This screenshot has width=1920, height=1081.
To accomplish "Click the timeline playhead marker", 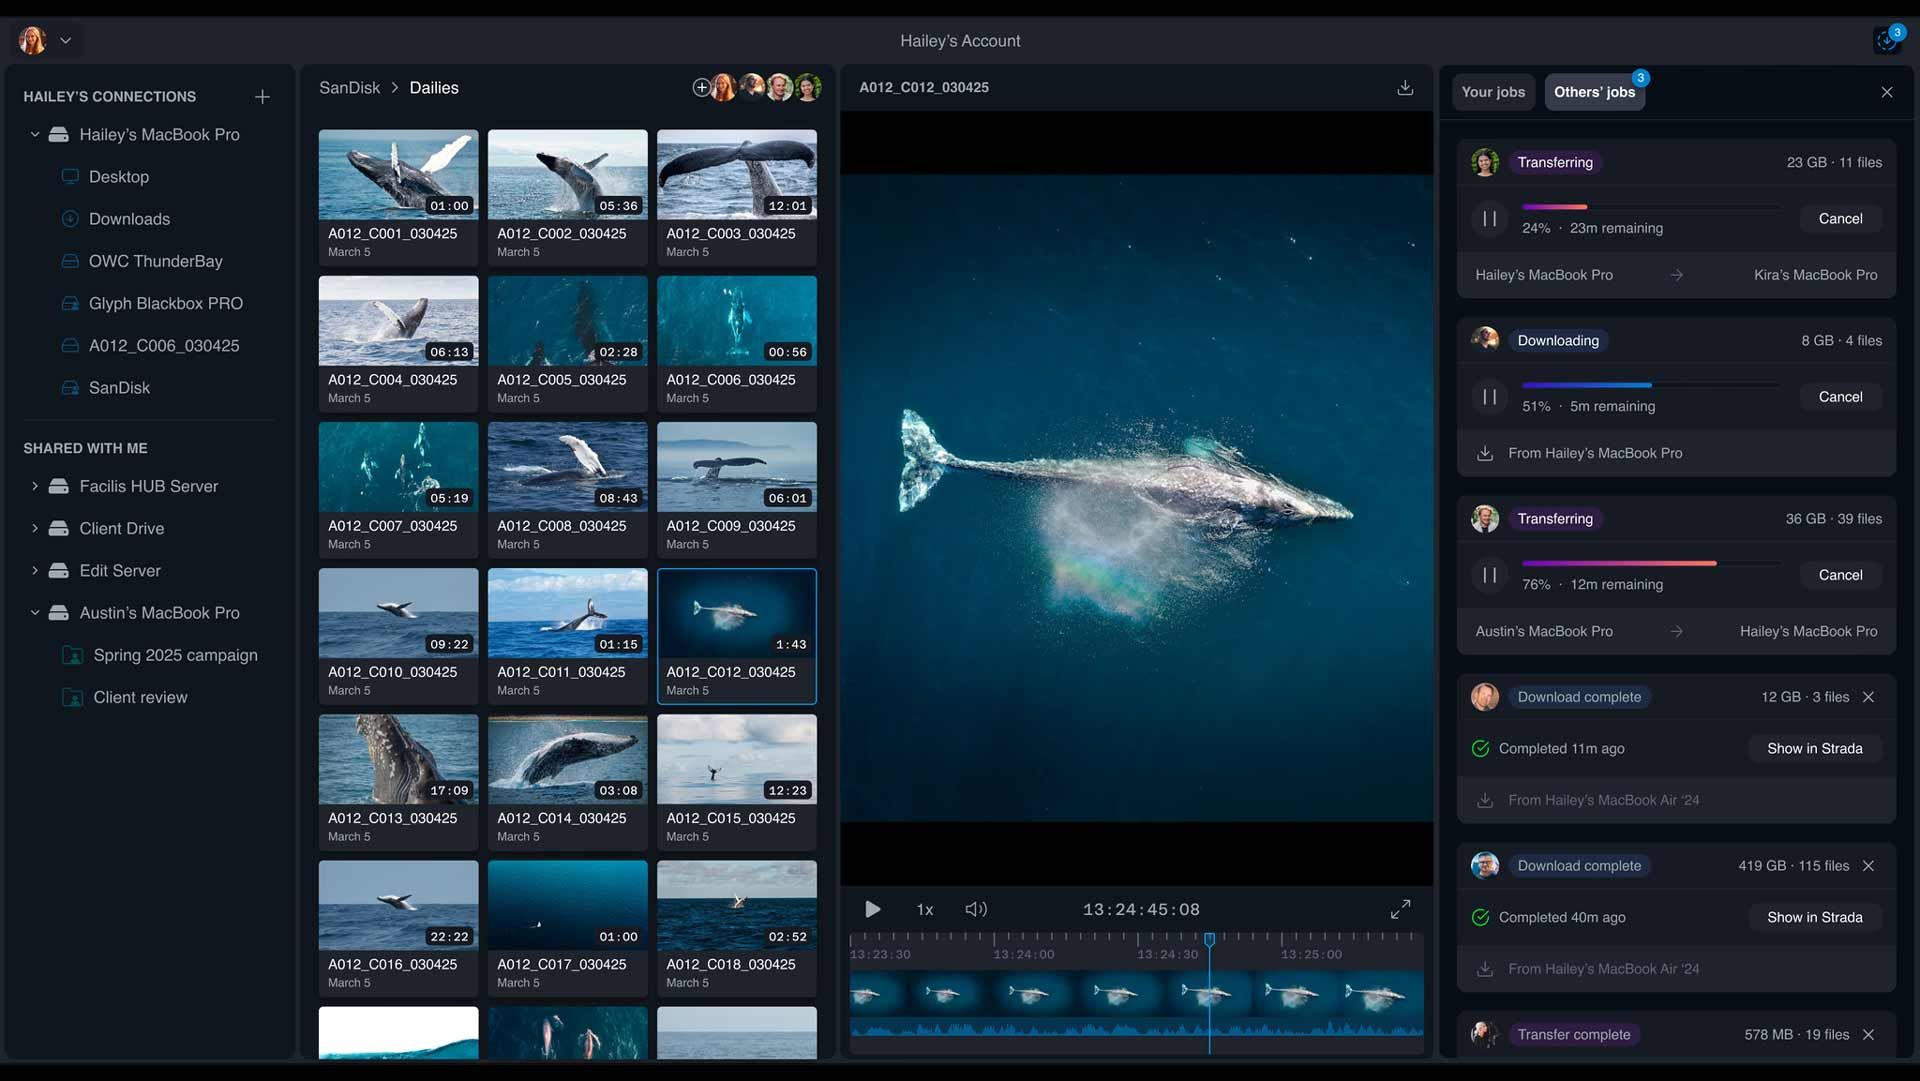I will 1209,940.
